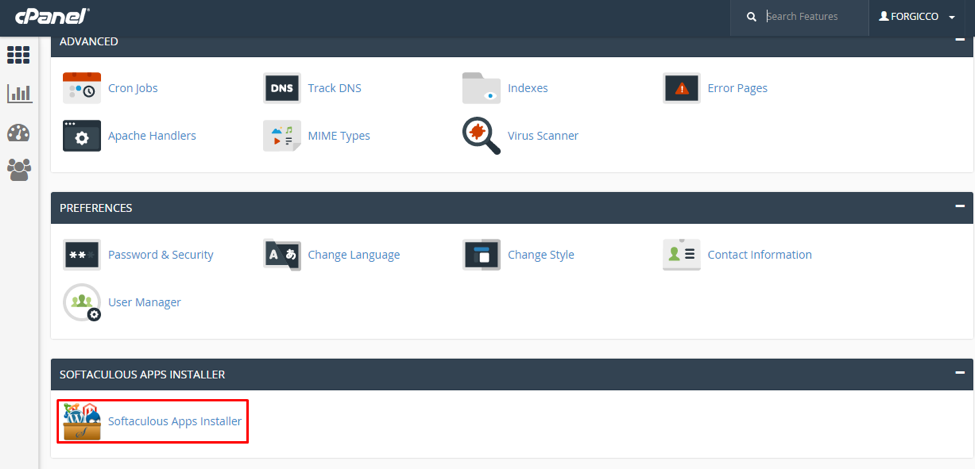Click the Virus Scanner magnifier icon
975x469 pixels.
tap(481, 136)
